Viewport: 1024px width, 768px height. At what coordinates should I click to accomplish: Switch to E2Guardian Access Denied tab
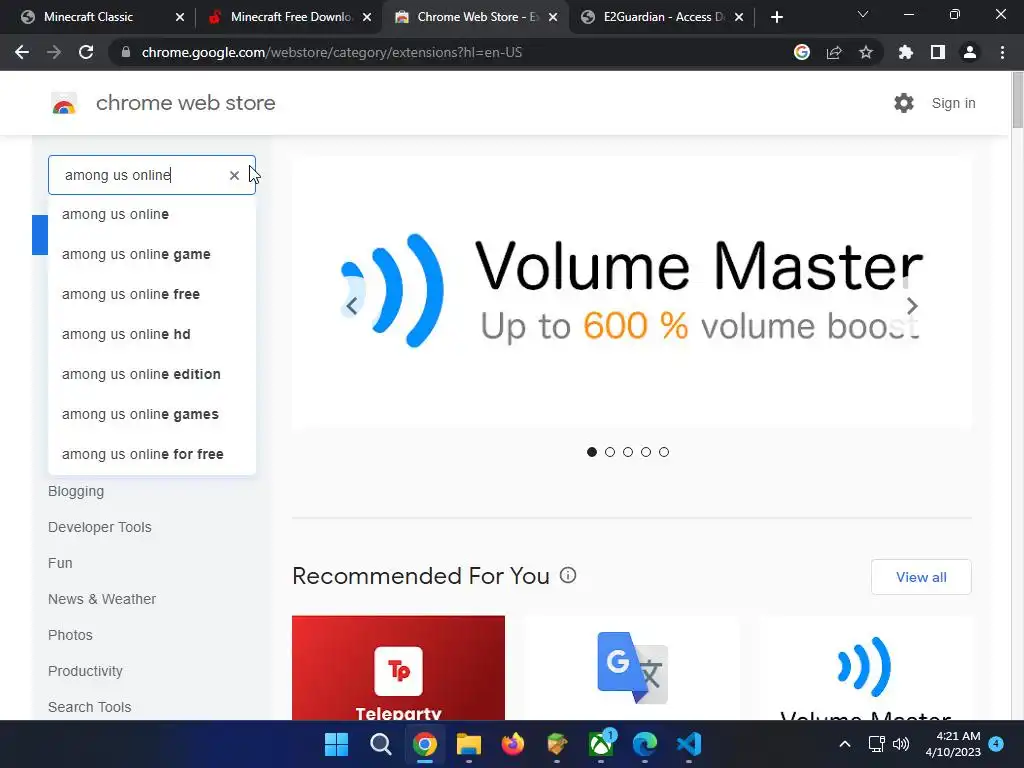pyautogui.click(x=664, y=17)
